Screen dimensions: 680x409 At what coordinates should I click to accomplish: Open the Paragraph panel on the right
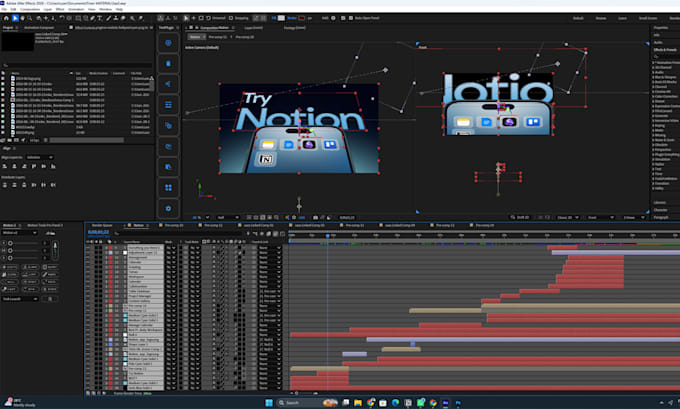(x=661, y=217)
